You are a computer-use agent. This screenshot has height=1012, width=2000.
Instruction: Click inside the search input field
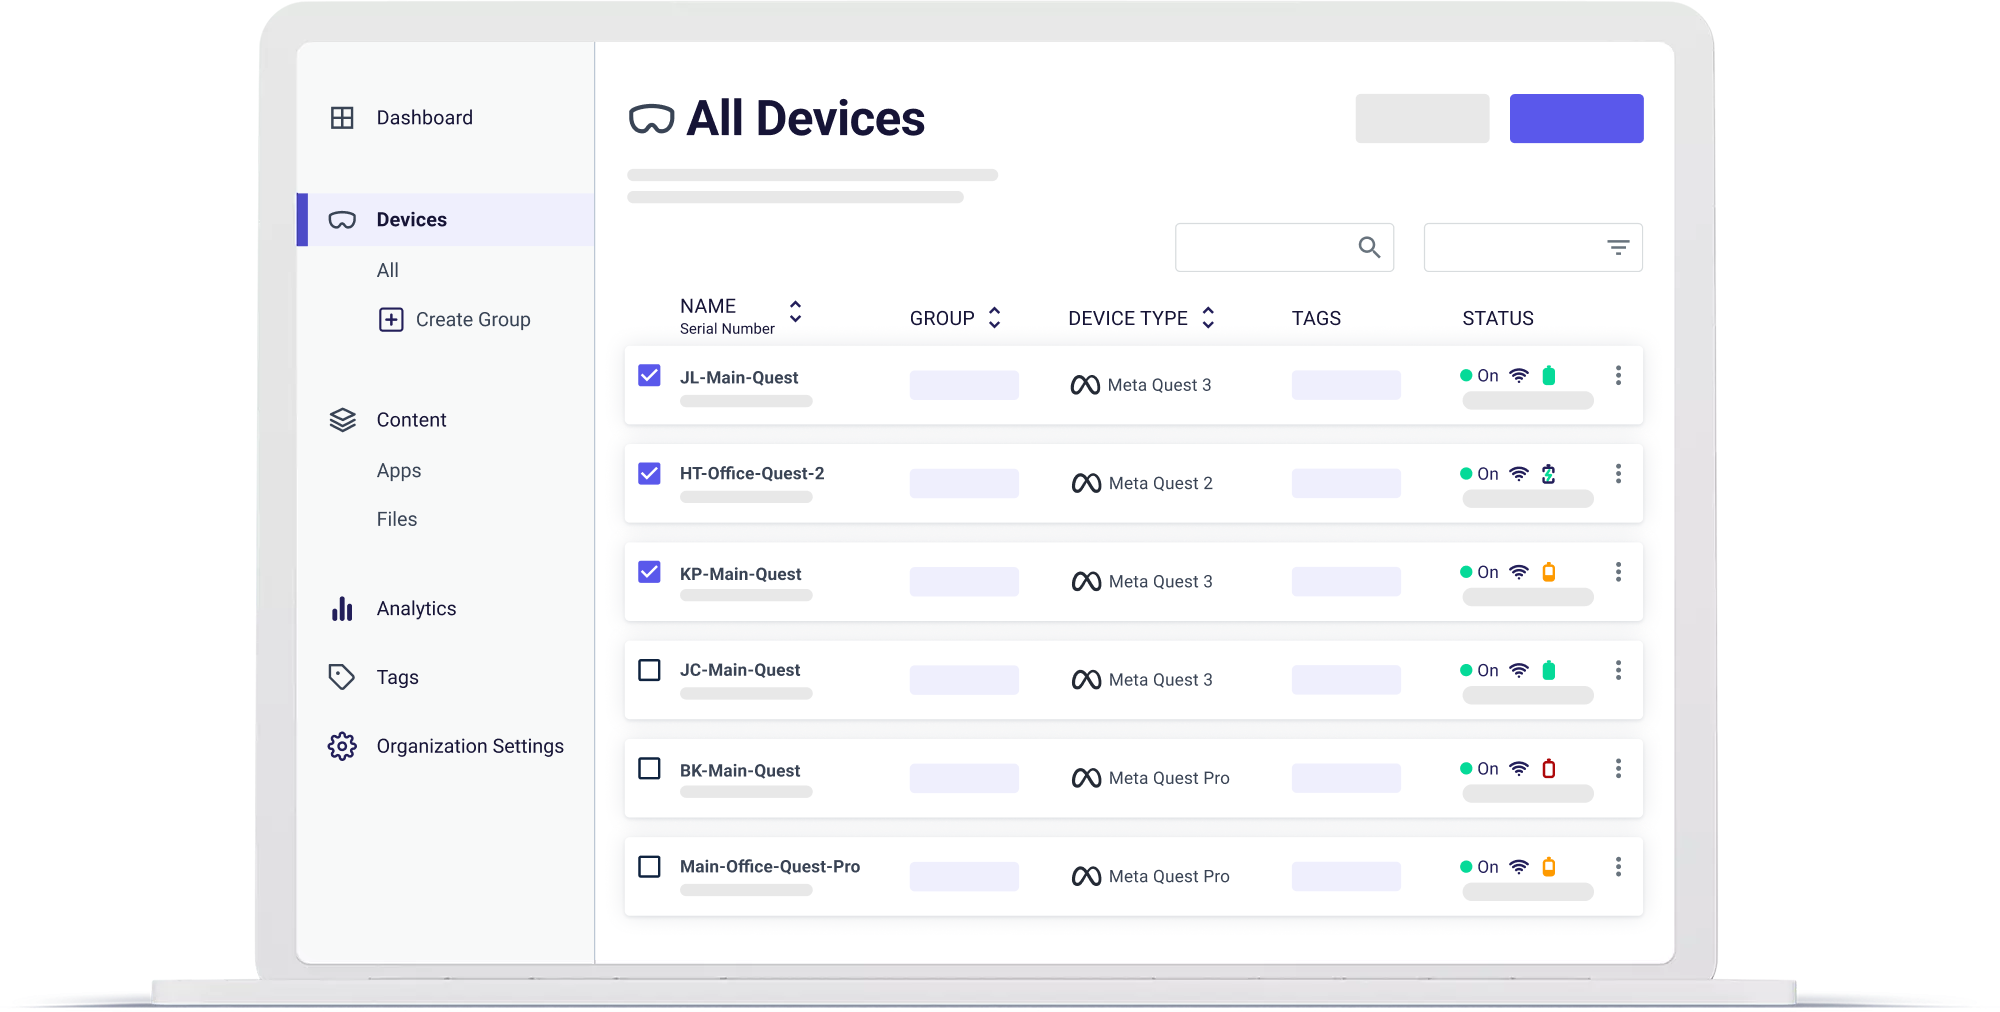[1270, 247]
